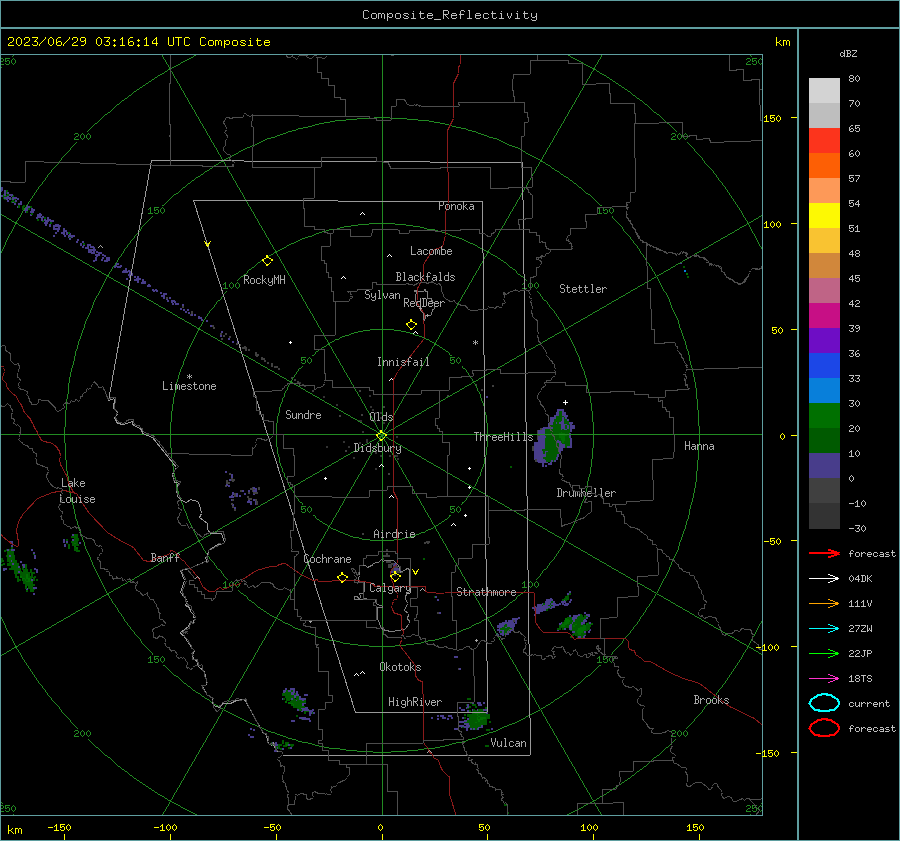Click the Brooks city label
900x841 pixels.
coord(711,700)
